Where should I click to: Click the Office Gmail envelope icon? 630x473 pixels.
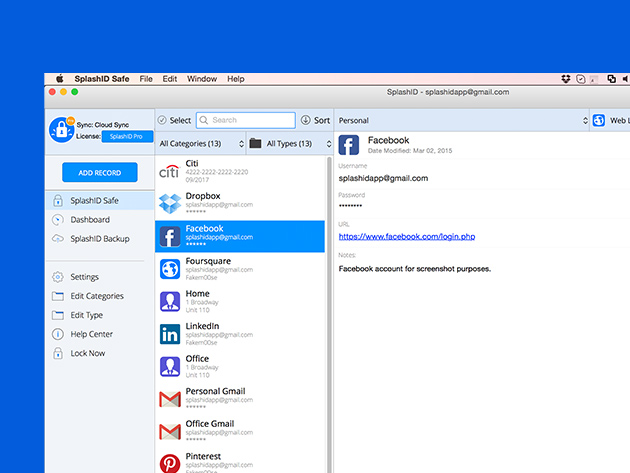pos(170,432)
